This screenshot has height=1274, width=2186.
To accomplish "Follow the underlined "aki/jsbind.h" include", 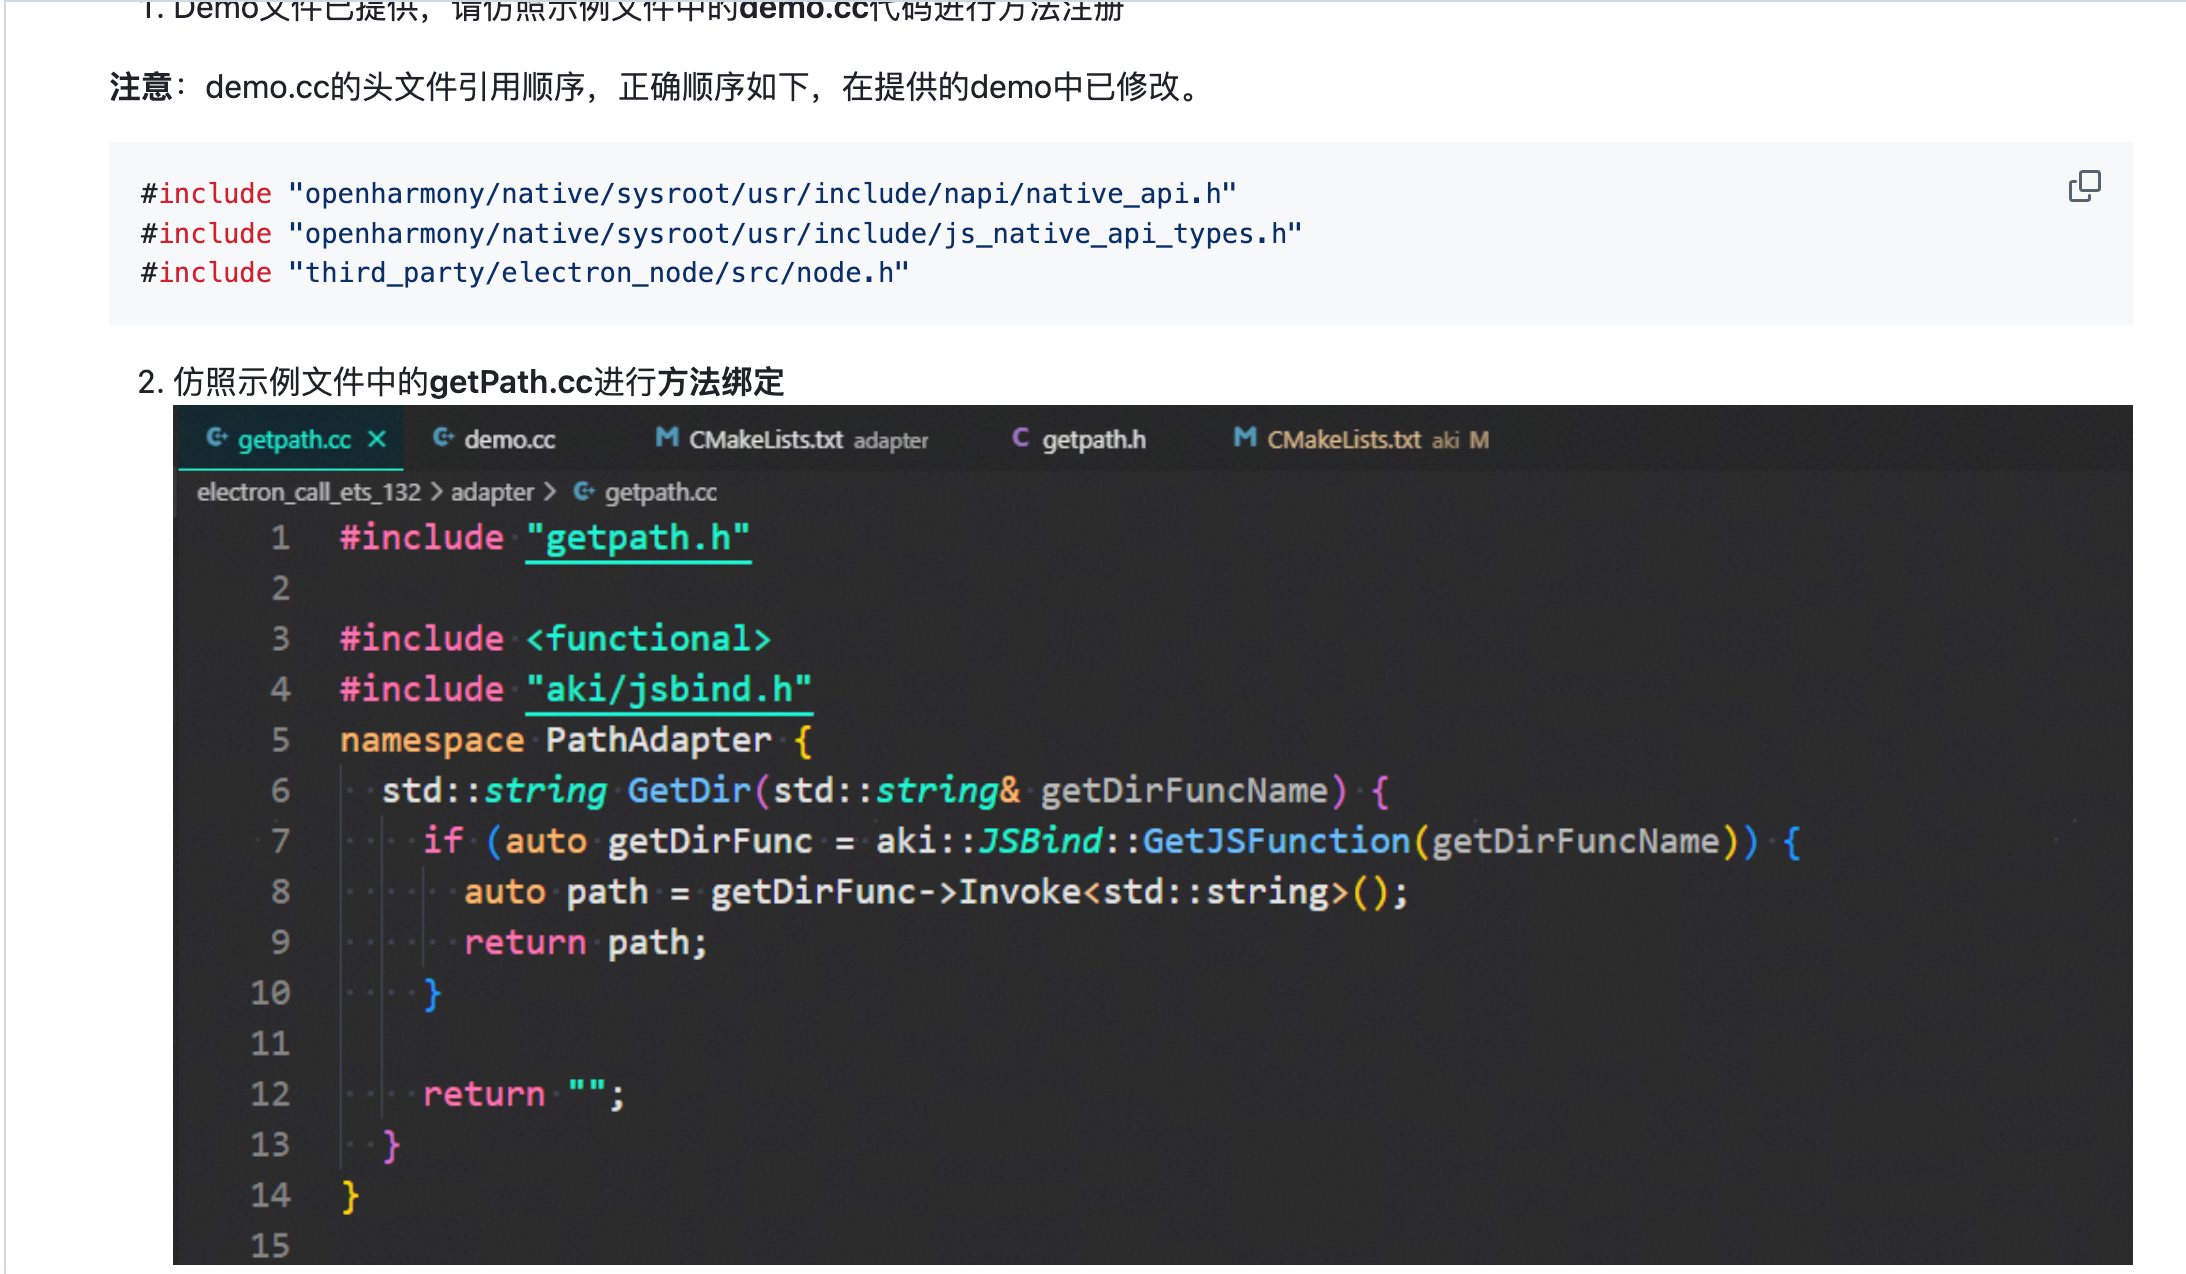I will click(668, 689).
